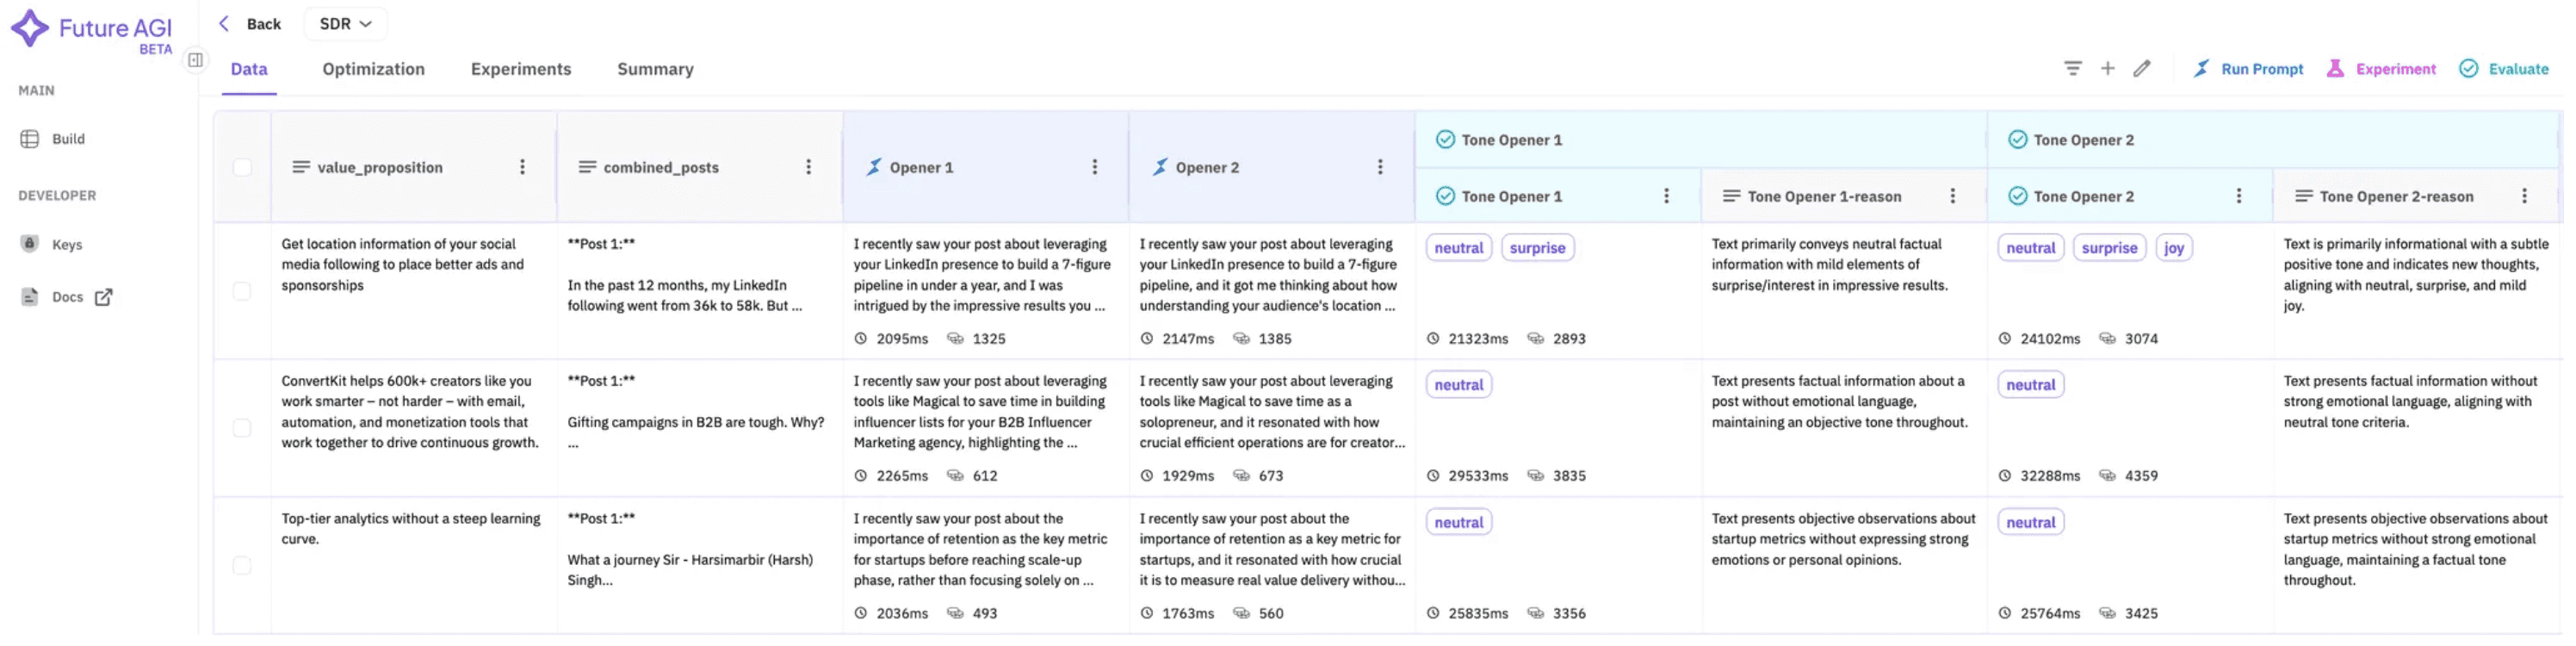
Task: Open Tone Opener 1-reason column options menu
Action: 1953,196
